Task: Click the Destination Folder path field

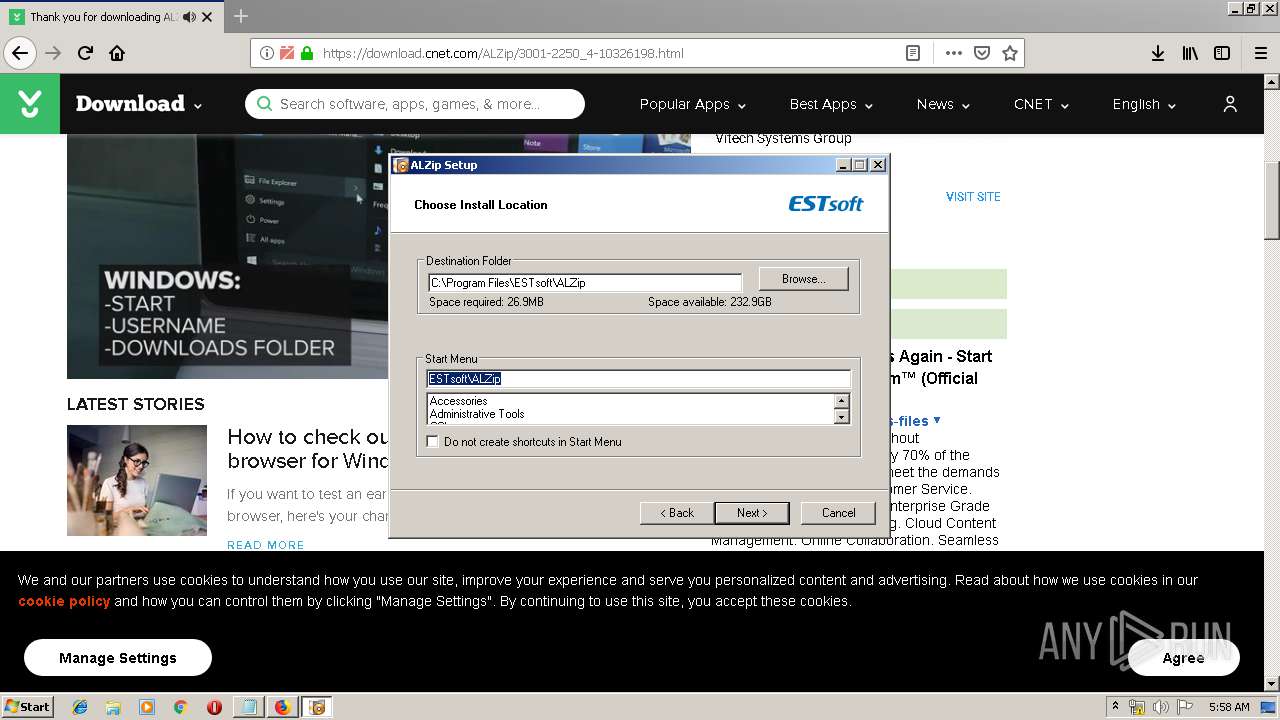Action: 585,283
